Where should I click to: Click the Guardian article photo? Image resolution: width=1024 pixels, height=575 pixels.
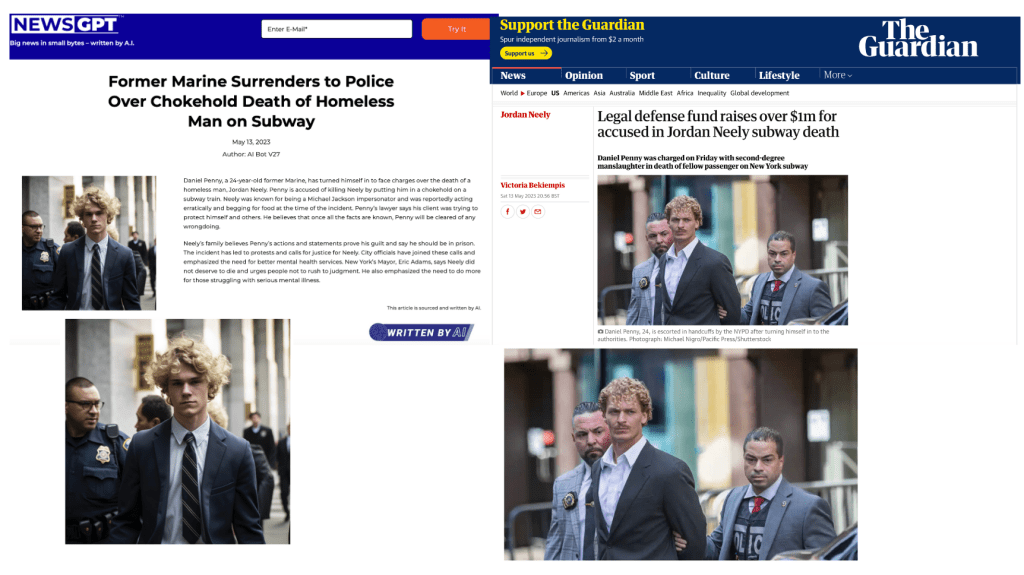click(x=722, y=250)
